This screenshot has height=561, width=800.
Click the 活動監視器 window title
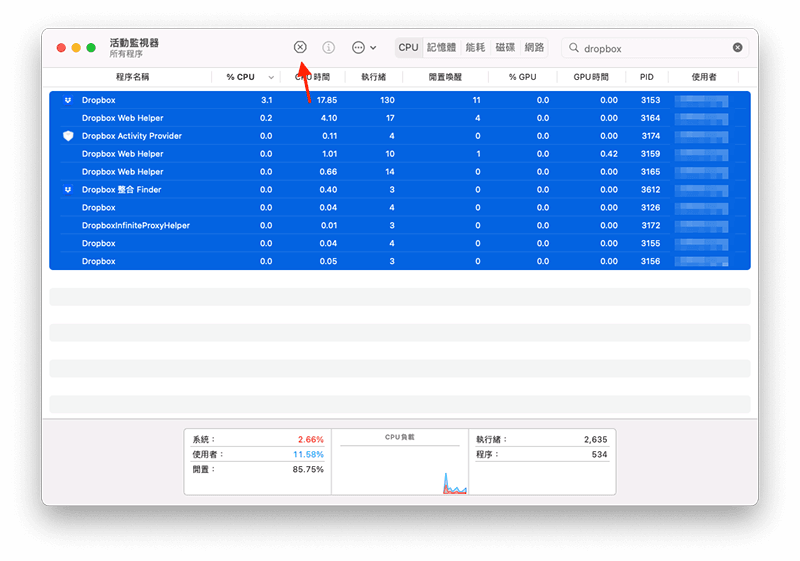(134, 43)
